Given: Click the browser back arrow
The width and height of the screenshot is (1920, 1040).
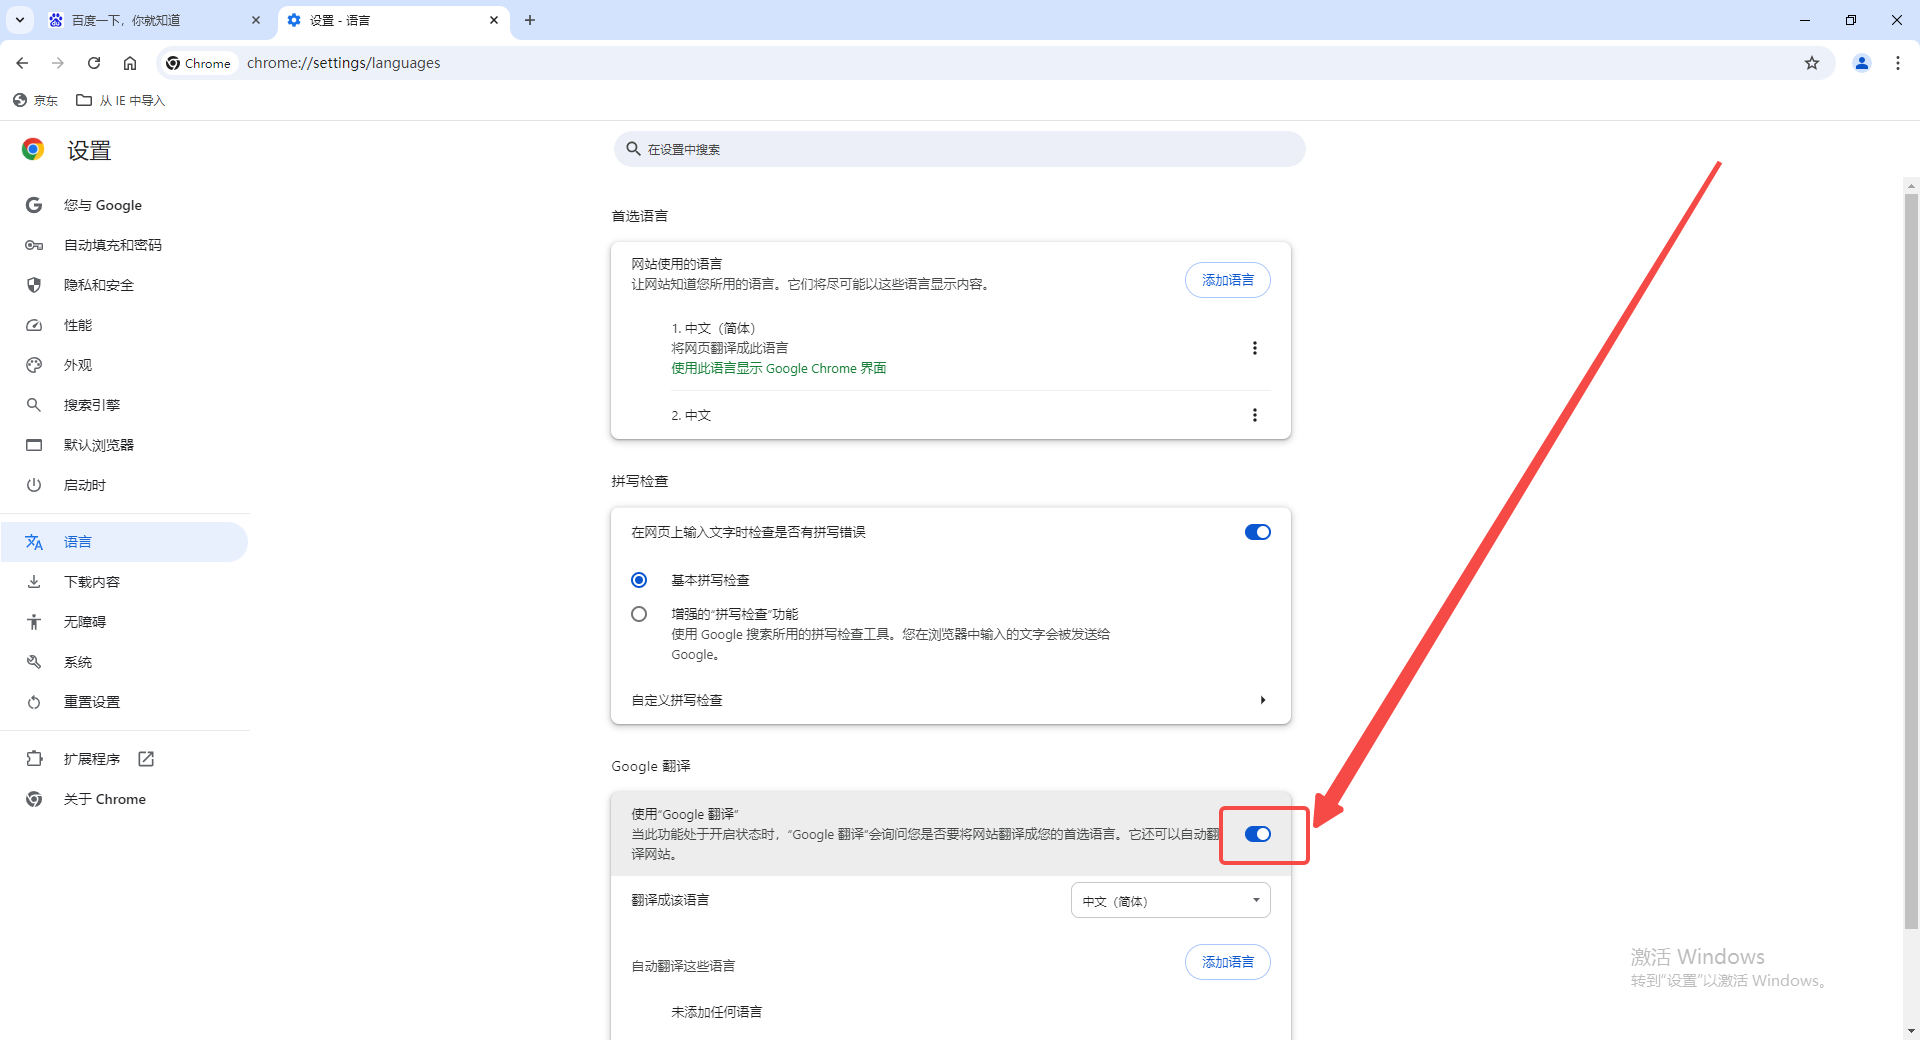Looking at the screenshot, I should point(22,63).
